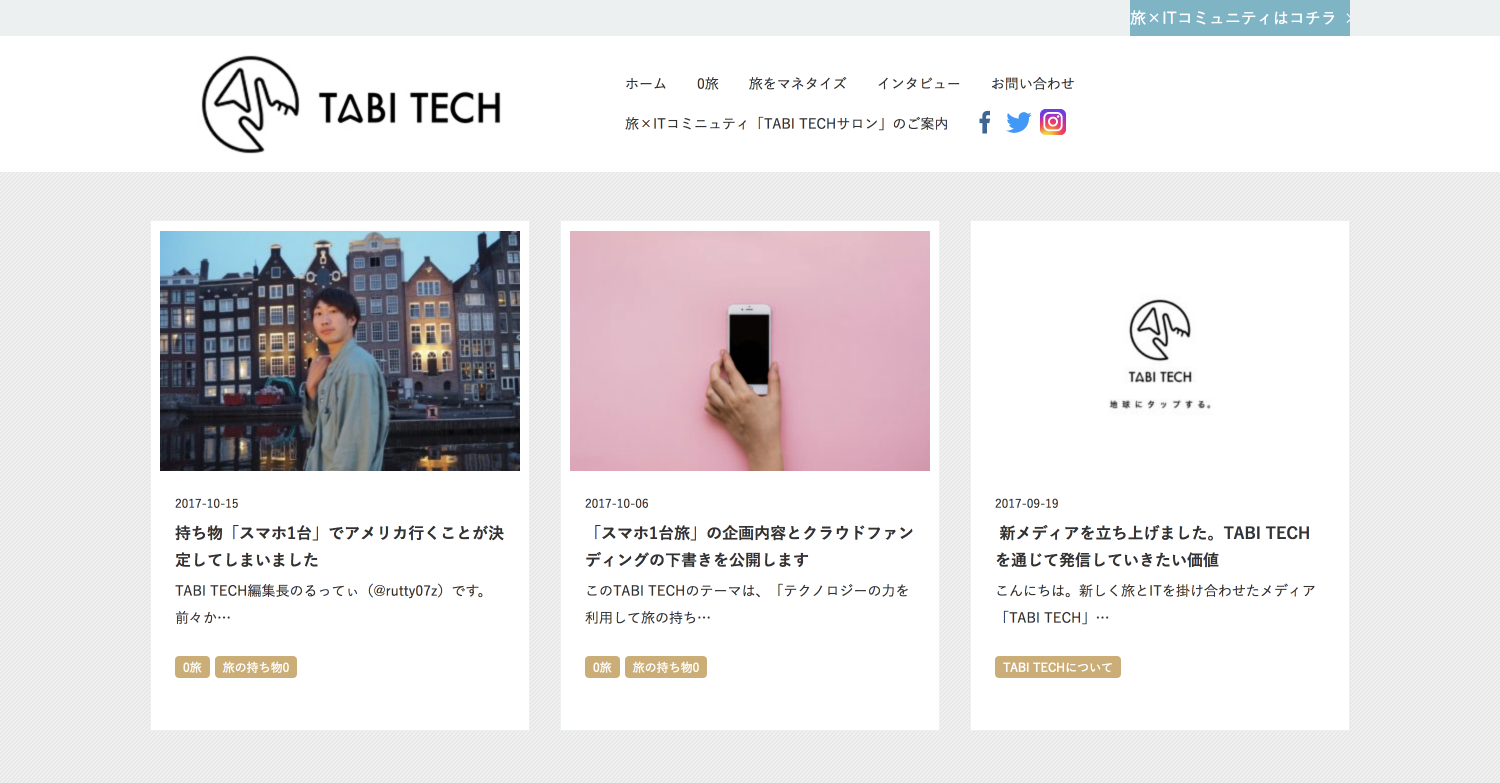Open お問い合わせ contact page
Screen dimensions: 1500x783
tap(1033, 83)
